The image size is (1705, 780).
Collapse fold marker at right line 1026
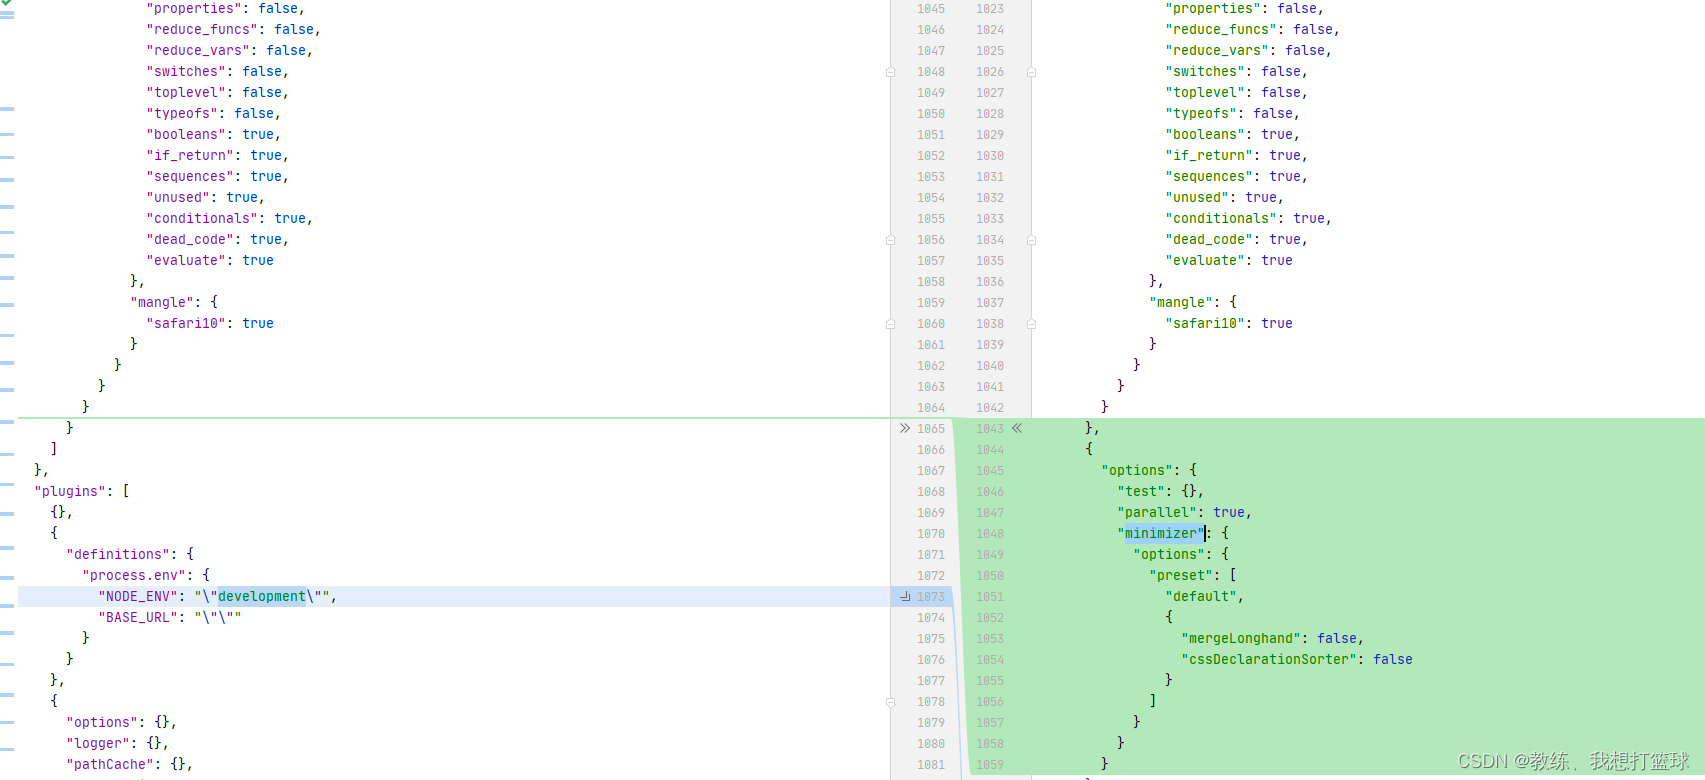1031,72
